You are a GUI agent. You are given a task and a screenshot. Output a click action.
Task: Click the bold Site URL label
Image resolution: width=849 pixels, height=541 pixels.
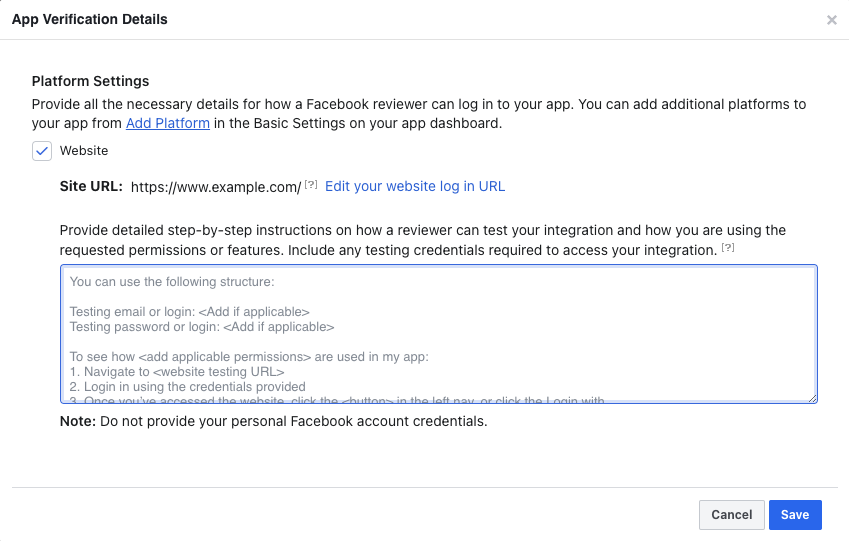(x=91, y=187)
